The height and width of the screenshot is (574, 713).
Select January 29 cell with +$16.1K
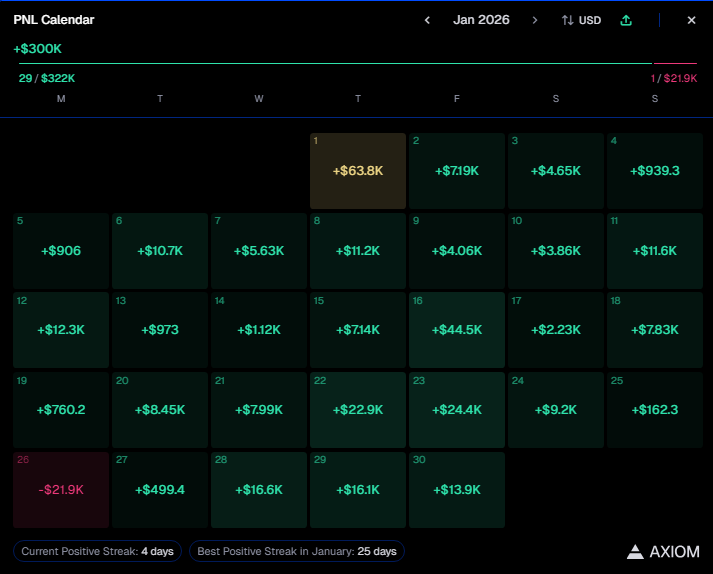tap(358, 490)
